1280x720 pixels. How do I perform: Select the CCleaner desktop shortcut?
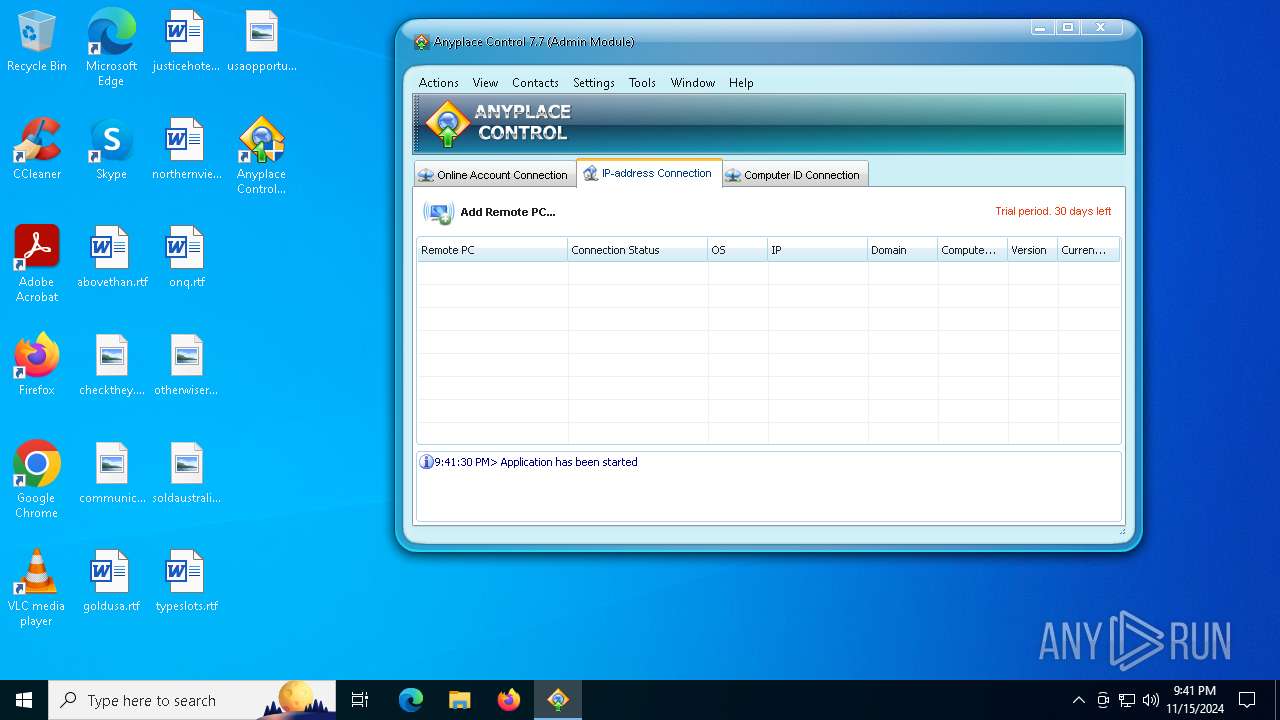click(x=37, y=150)
